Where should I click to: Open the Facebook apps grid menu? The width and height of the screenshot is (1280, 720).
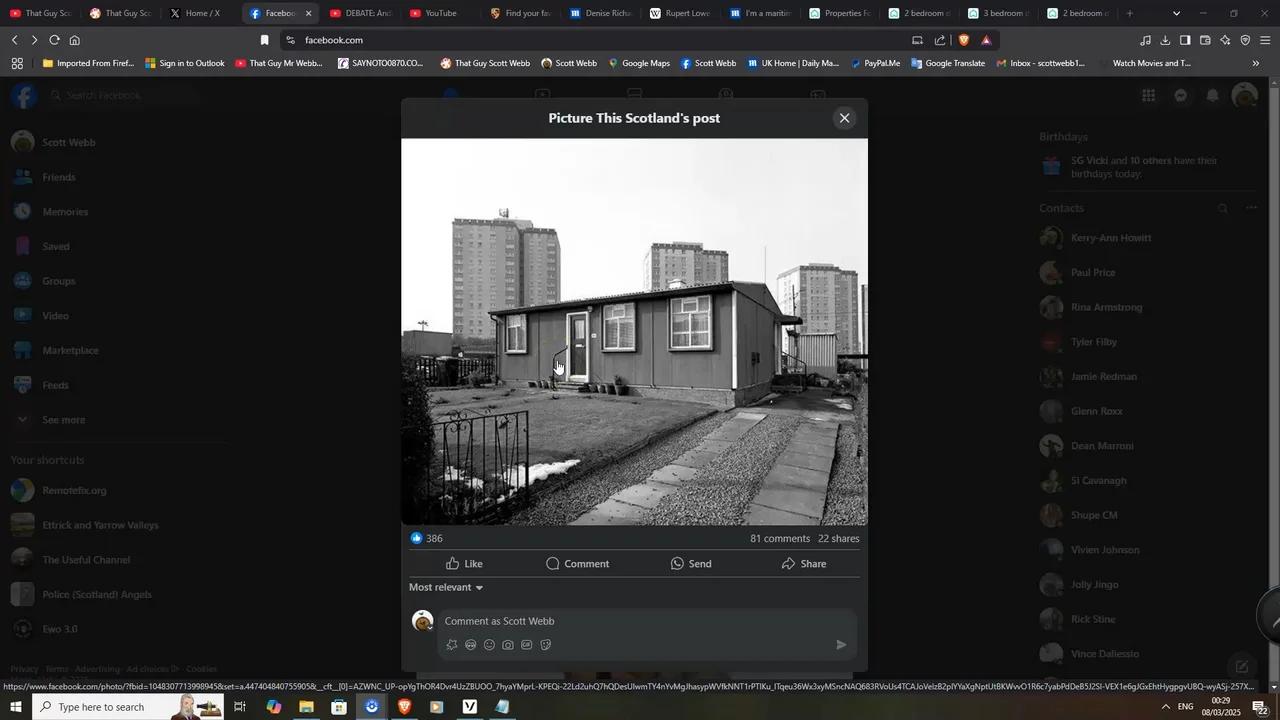tap(1148, 95)
